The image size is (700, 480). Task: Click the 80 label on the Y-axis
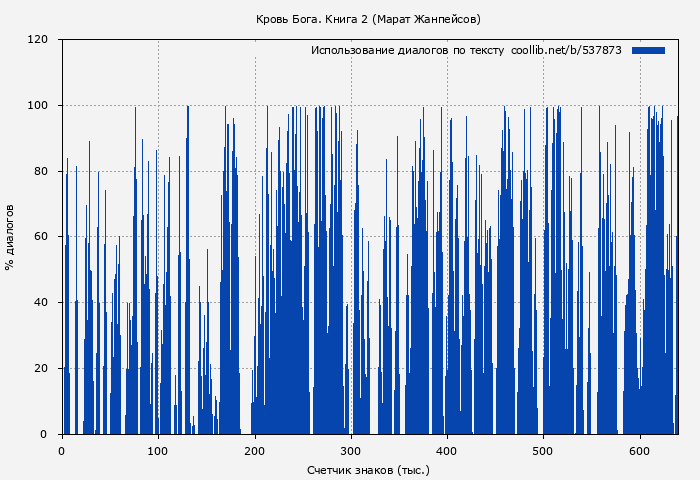tap(41, 171)
